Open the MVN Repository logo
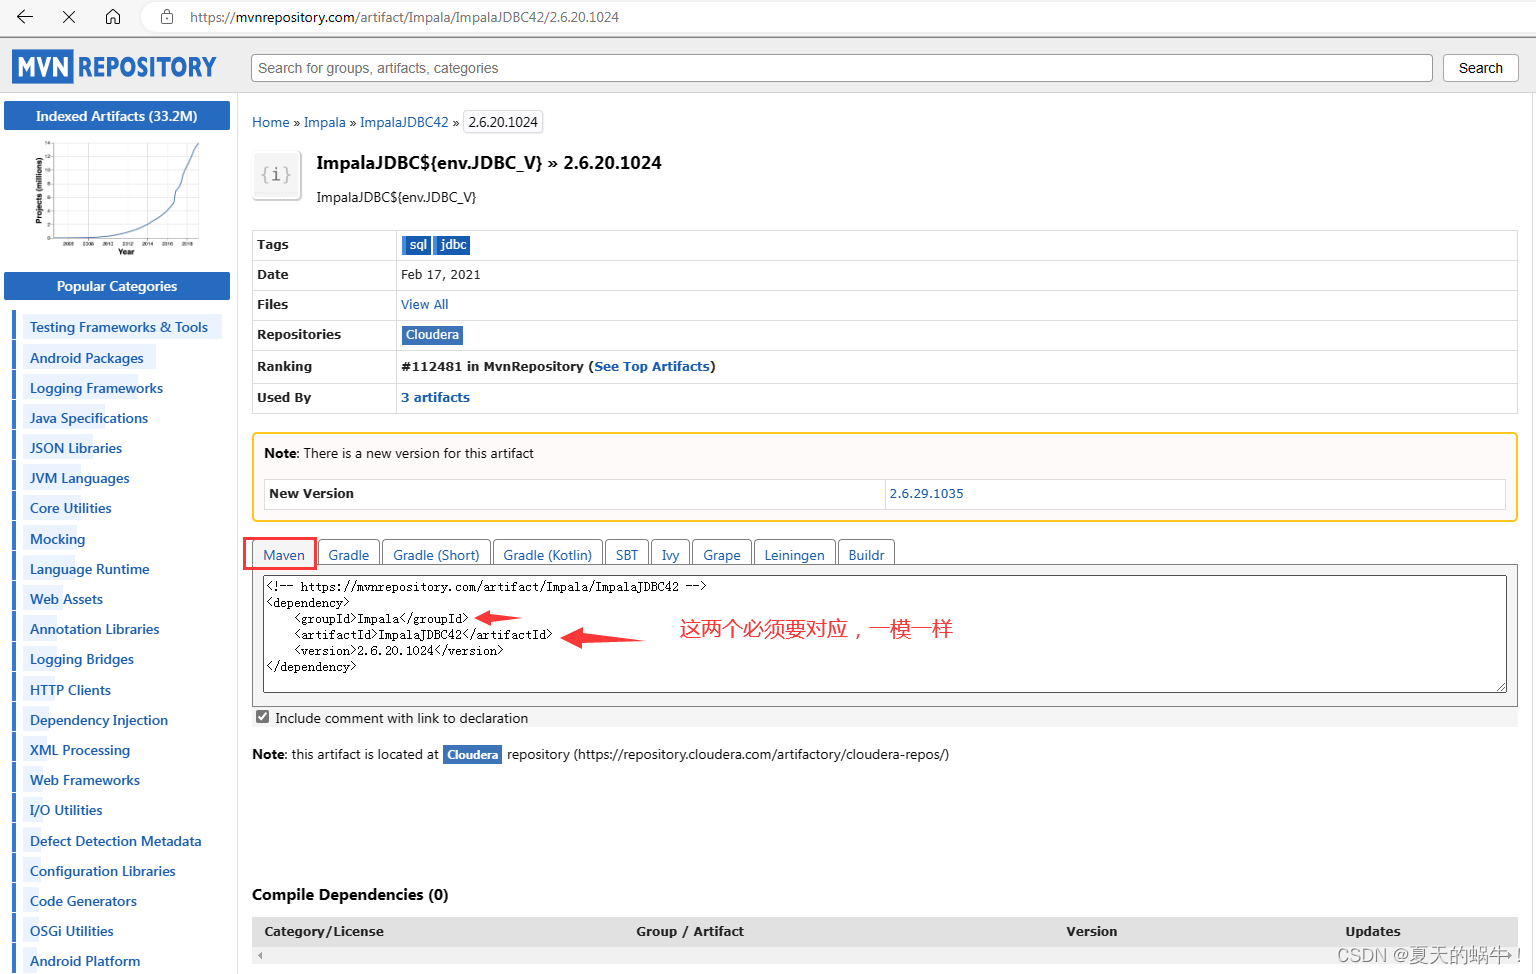This screenshot has height=974, width=1536. click(x=115, y=67)
